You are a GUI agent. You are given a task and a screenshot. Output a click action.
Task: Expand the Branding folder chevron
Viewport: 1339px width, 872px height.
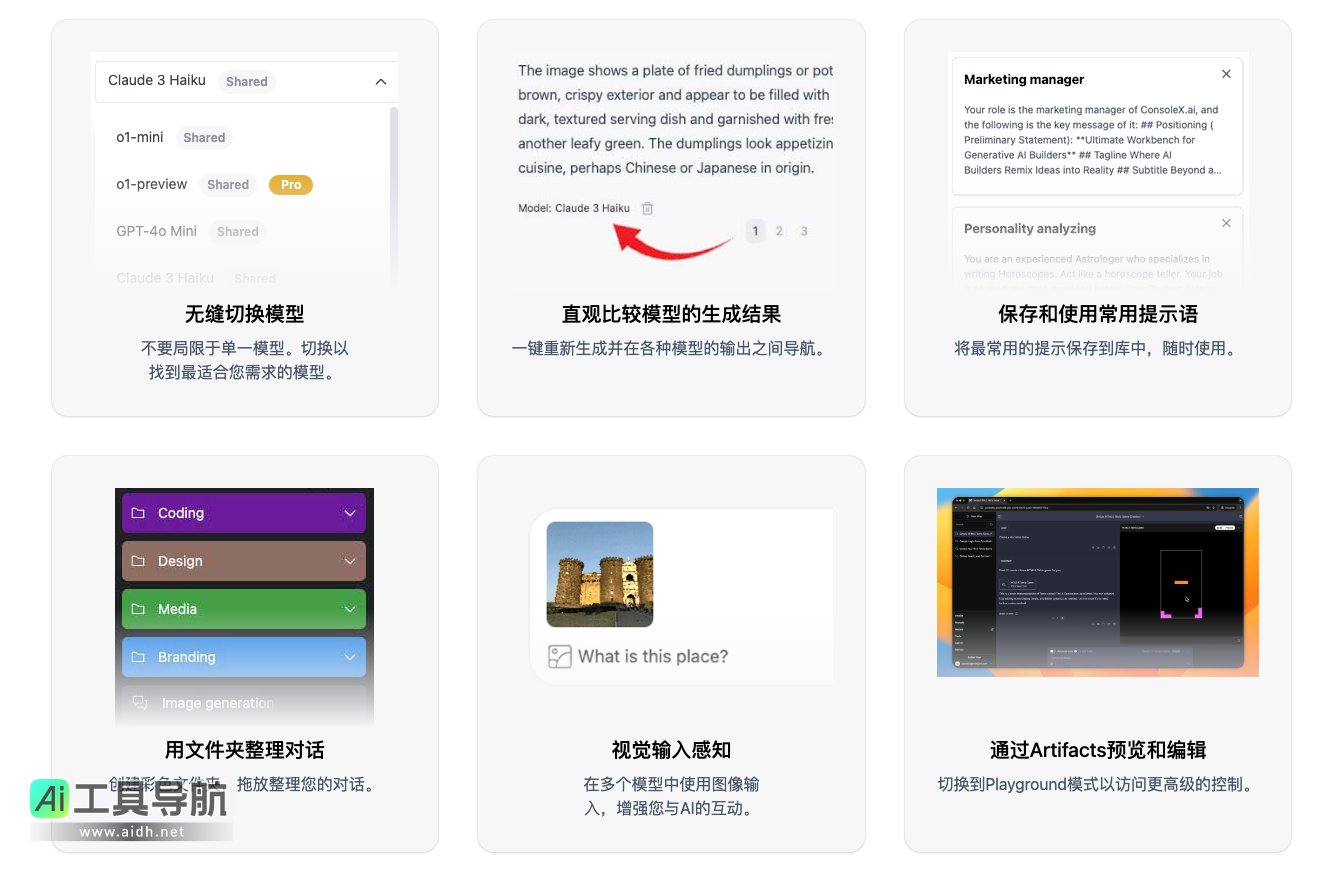tap(350, 657)
